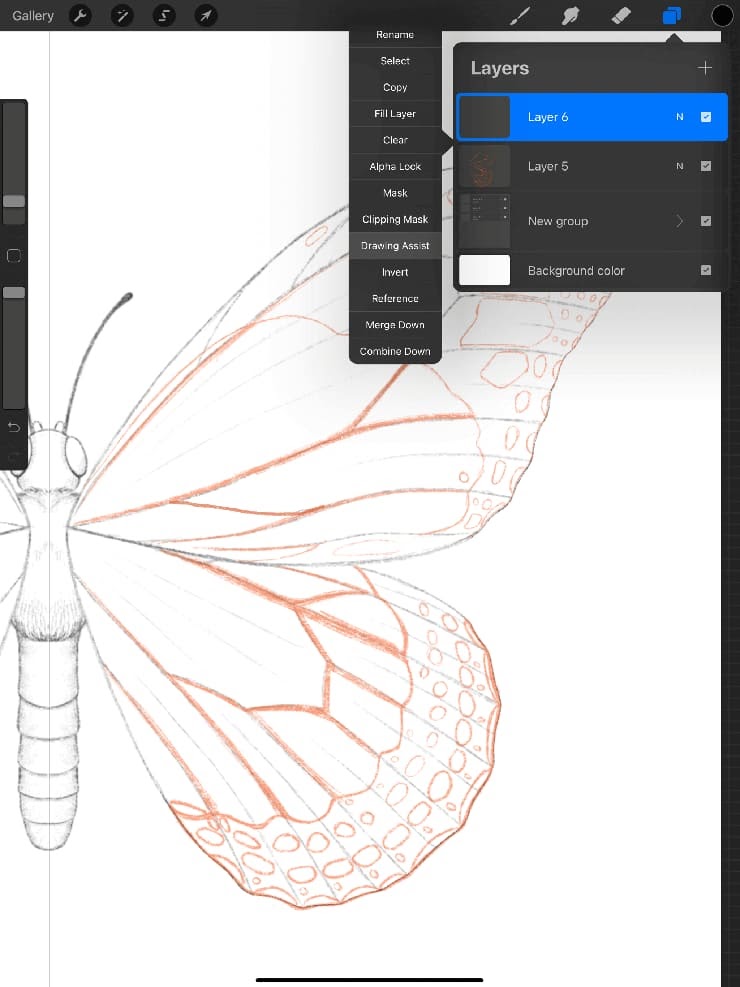Open blend mode N for Layer 5
This screenshot has width=740, height=987.
click(680, 166)
